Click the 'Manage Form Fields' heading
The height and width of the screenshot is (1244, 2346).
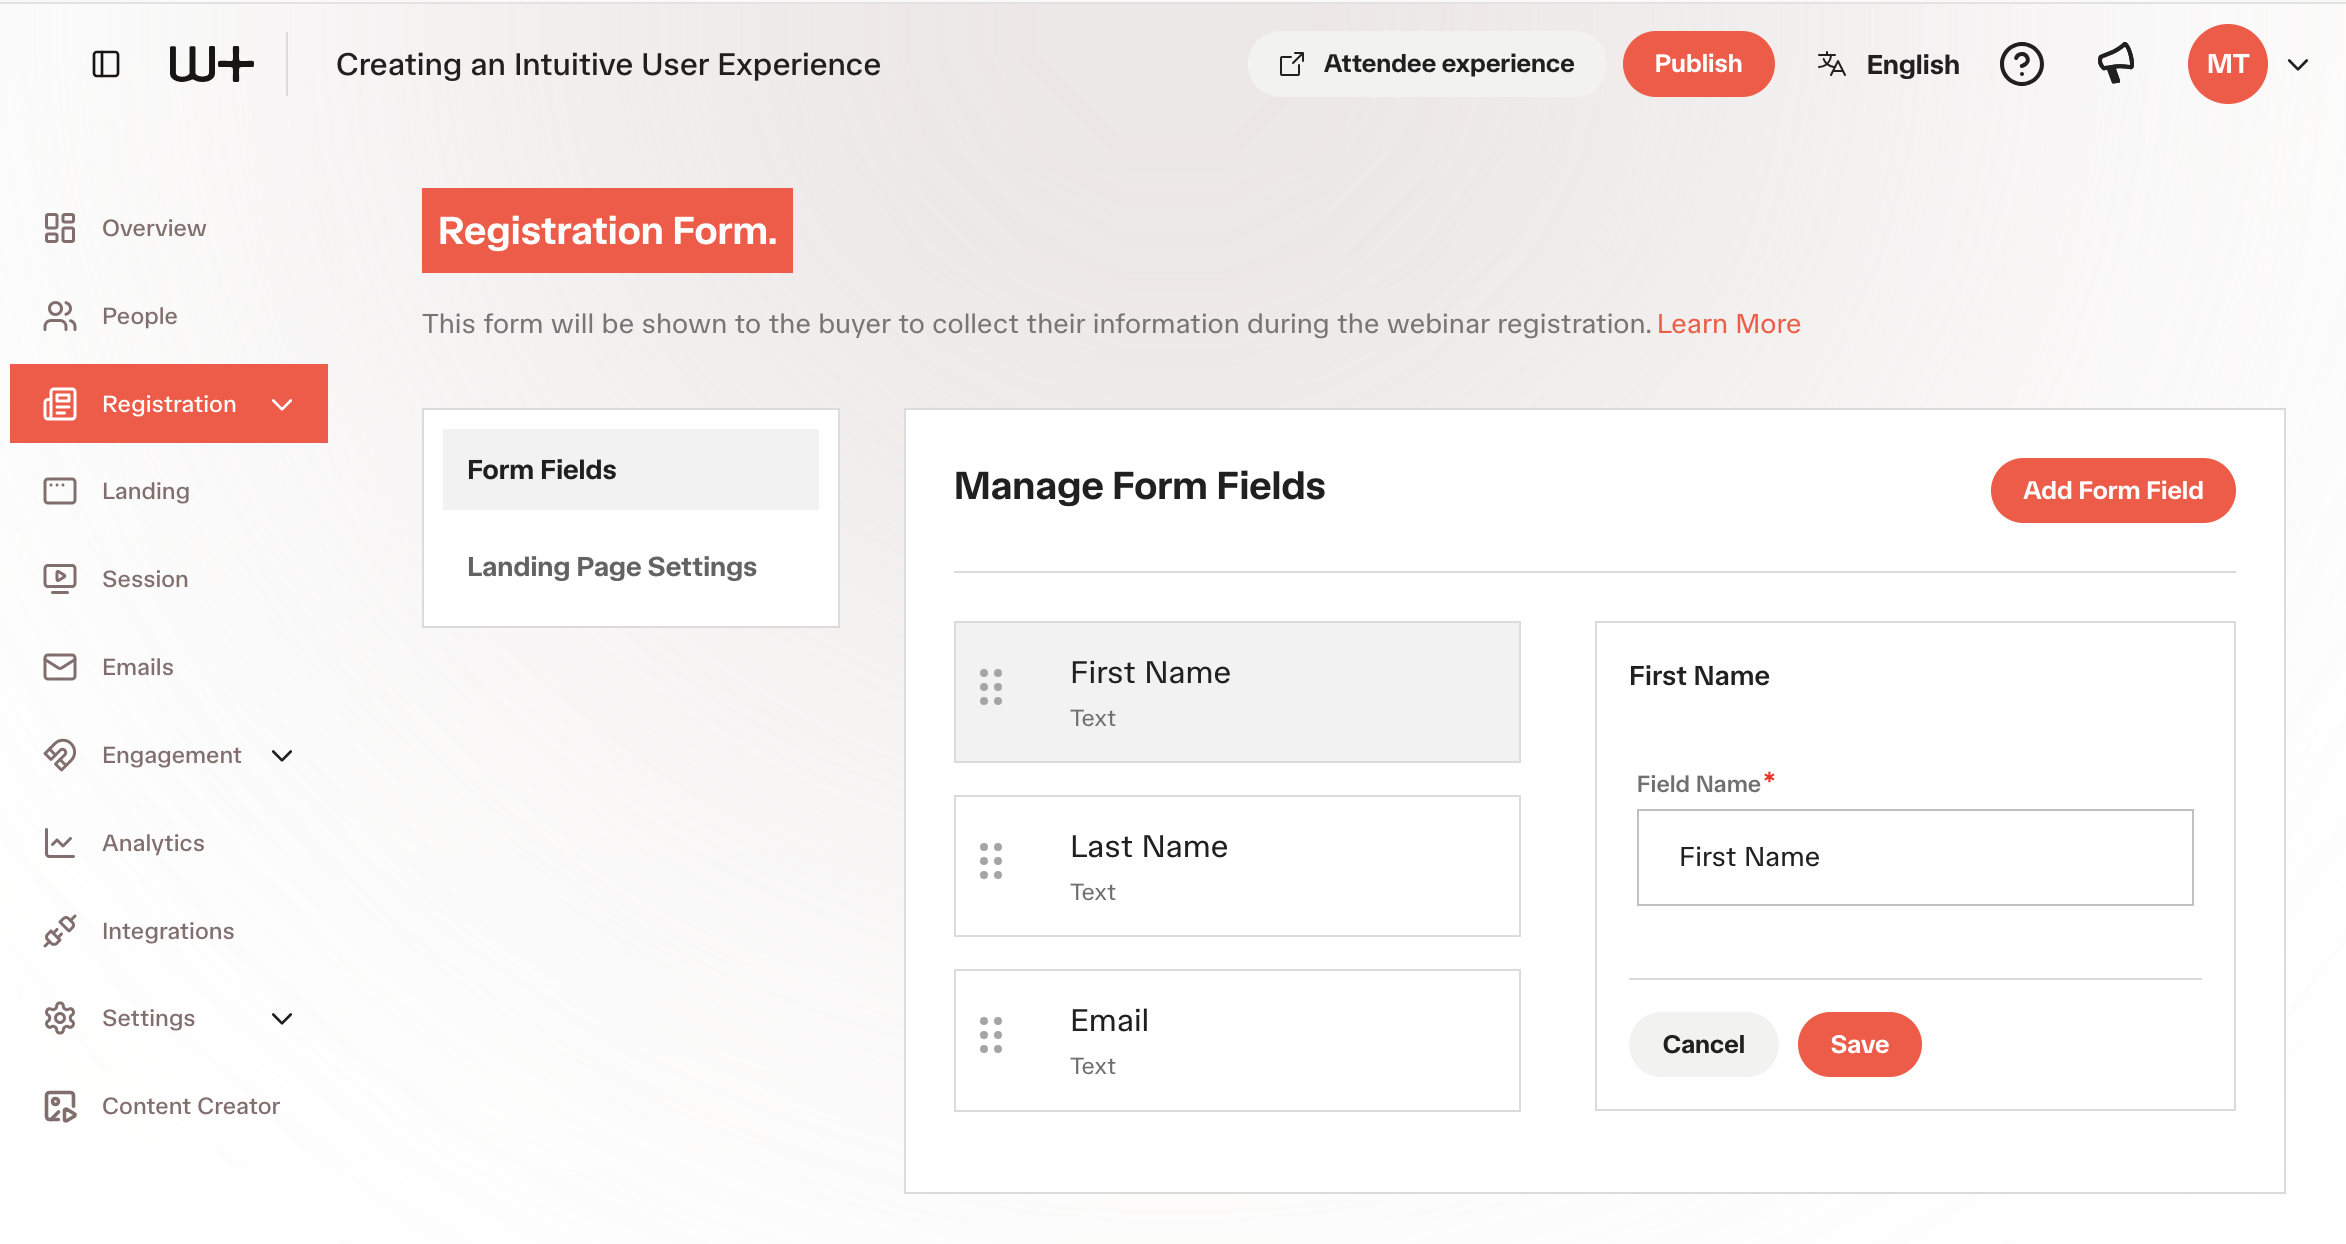(1139, 486)
